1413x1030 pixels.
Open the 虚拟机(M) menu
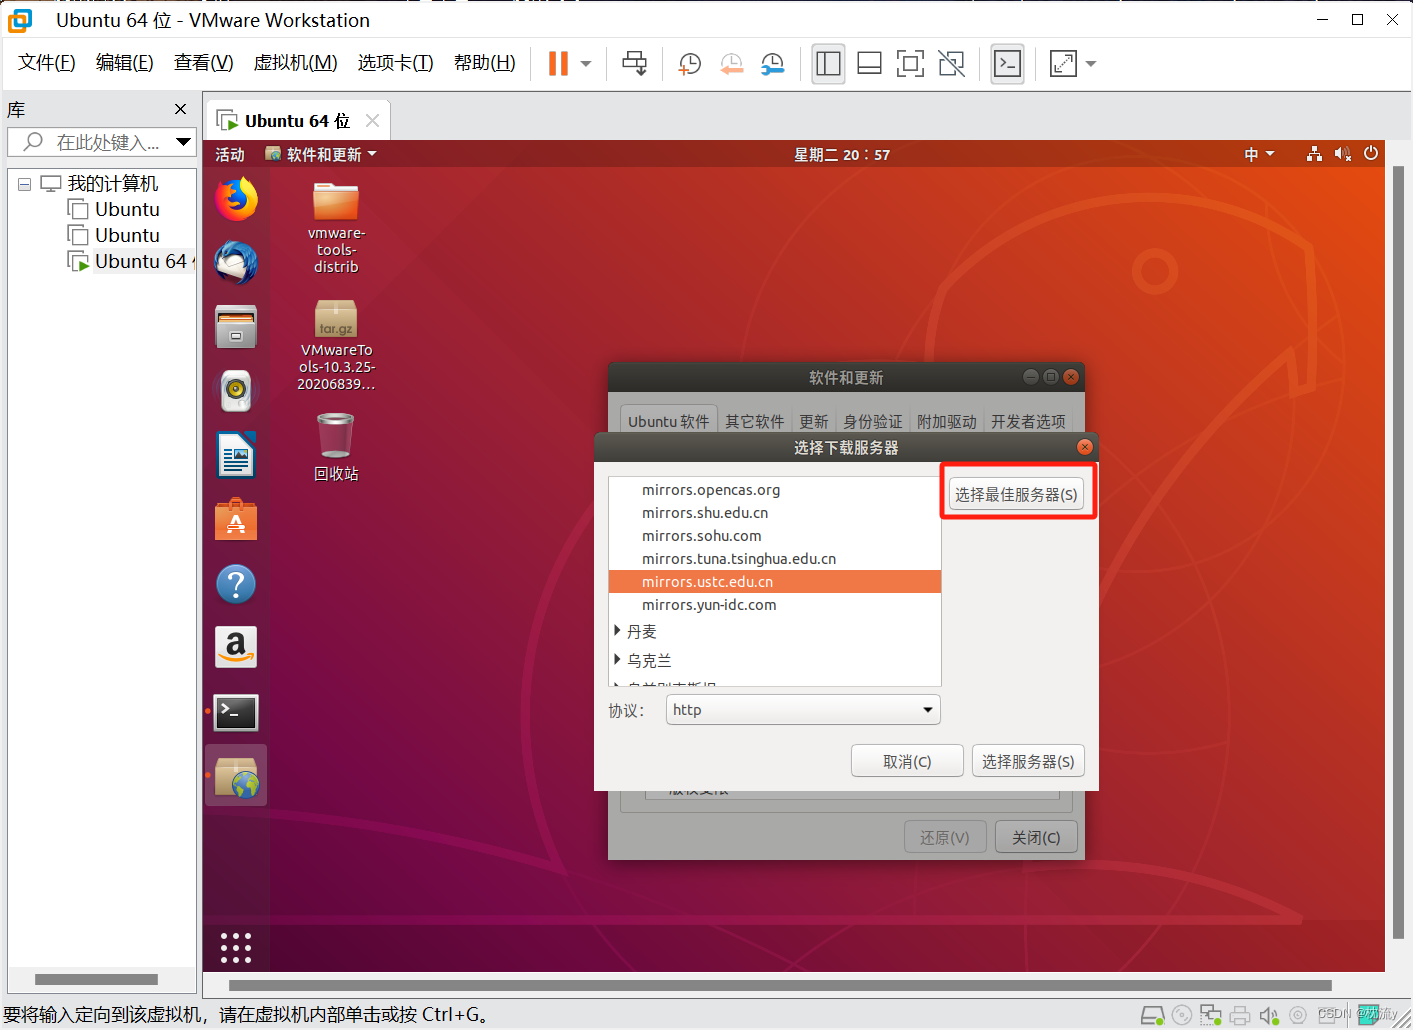pyautogui.click(x=296, y=63)
